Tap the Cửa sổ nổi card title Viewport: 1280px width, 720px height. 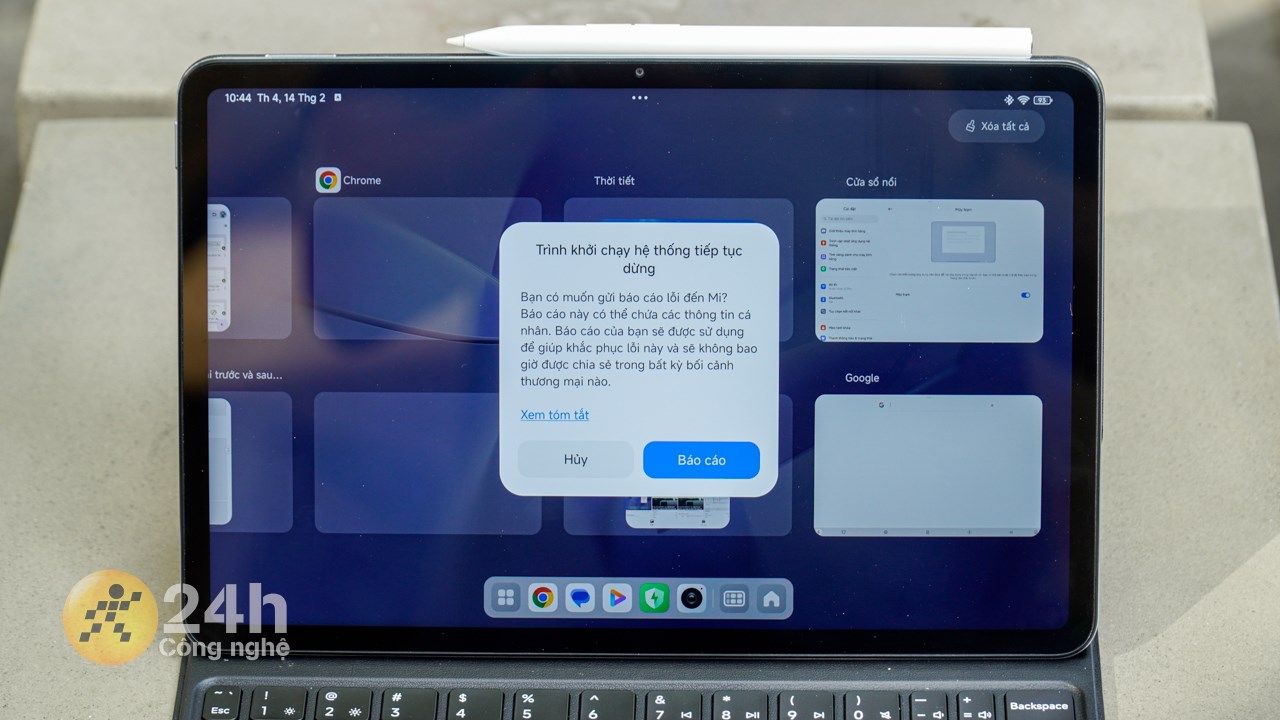[x=871, y=182]
